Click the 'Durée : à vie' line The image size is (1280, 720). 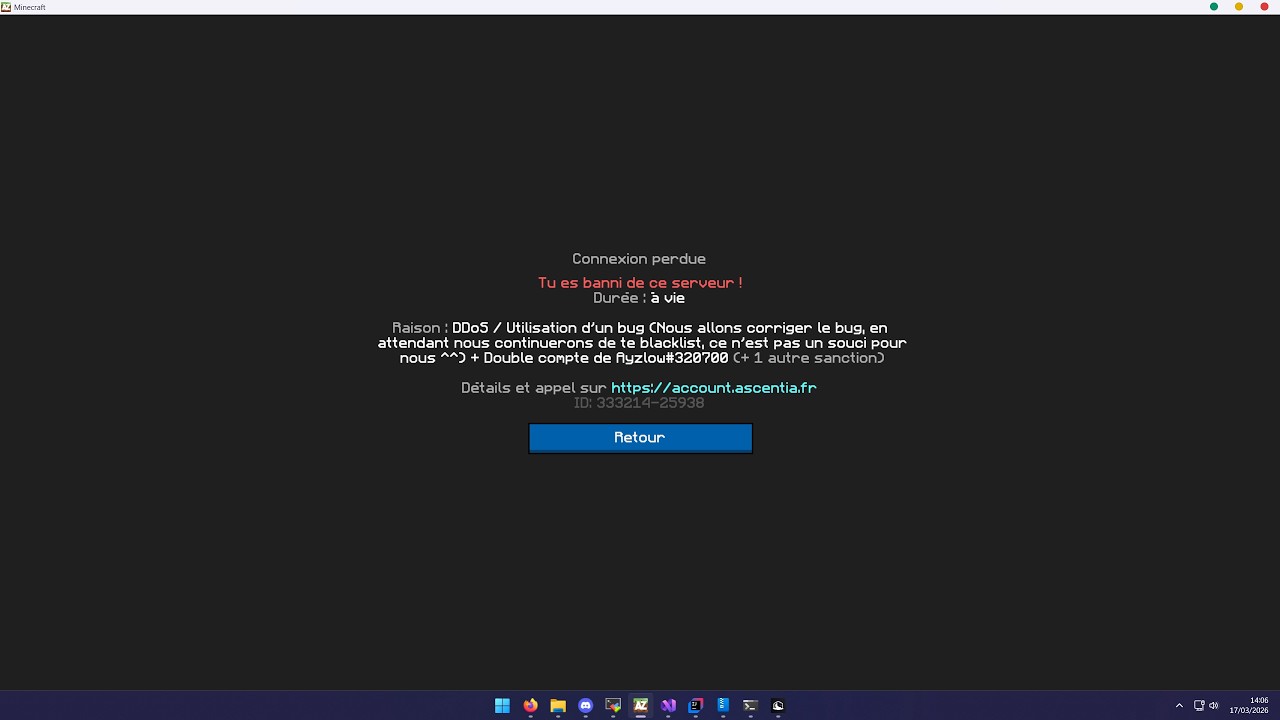(639, 298)
